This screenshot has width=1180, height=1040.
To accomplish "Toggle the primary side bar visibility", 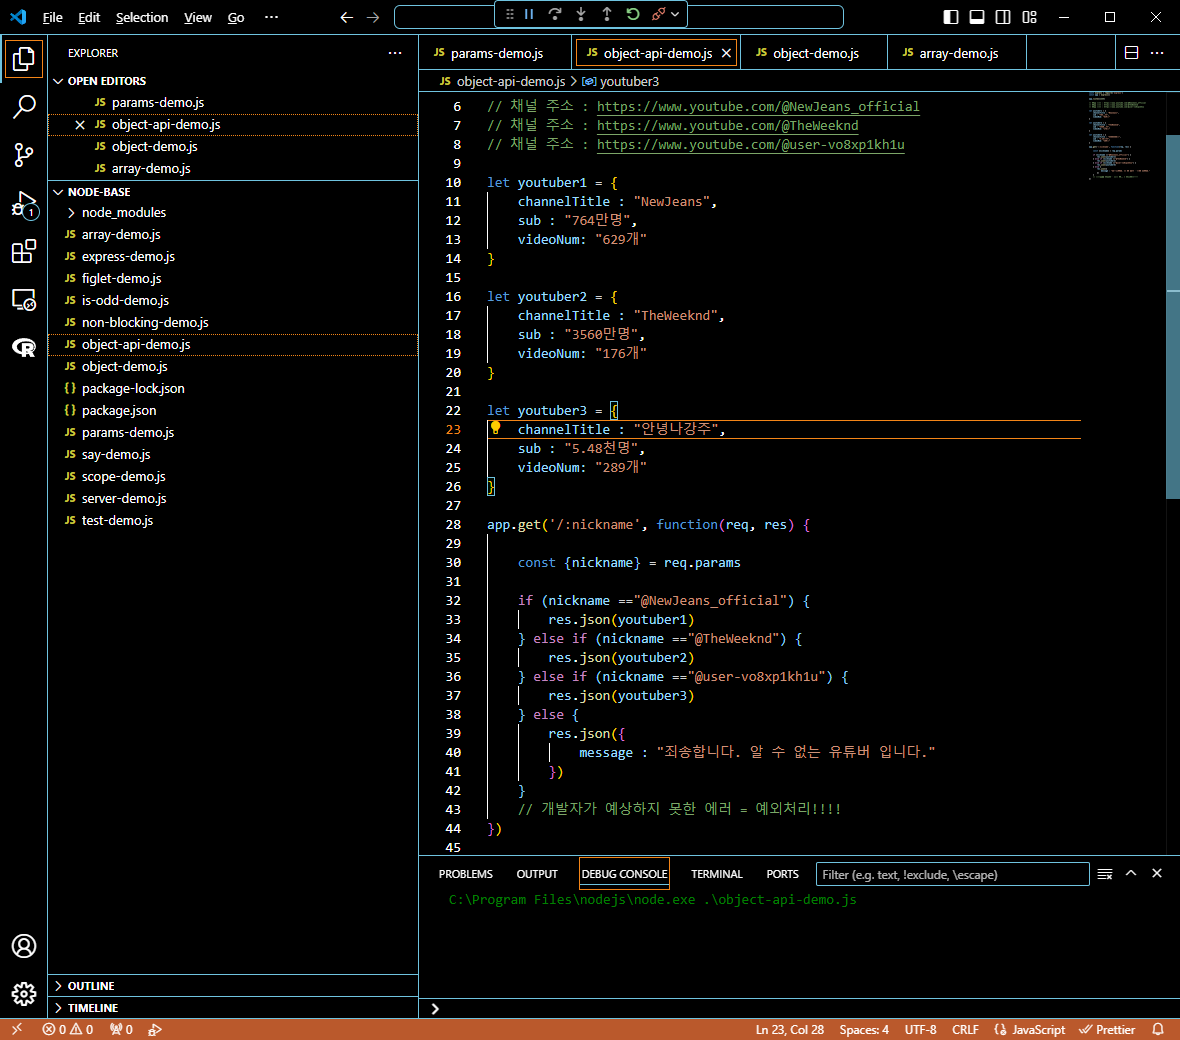I will (x=950, y=17).
